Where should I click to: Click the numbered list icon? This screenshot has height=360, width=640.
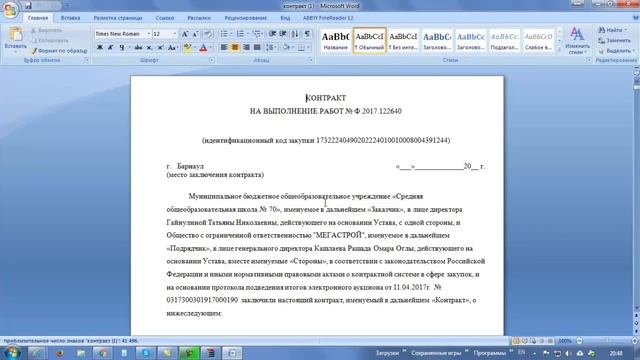tap(240, 34)
